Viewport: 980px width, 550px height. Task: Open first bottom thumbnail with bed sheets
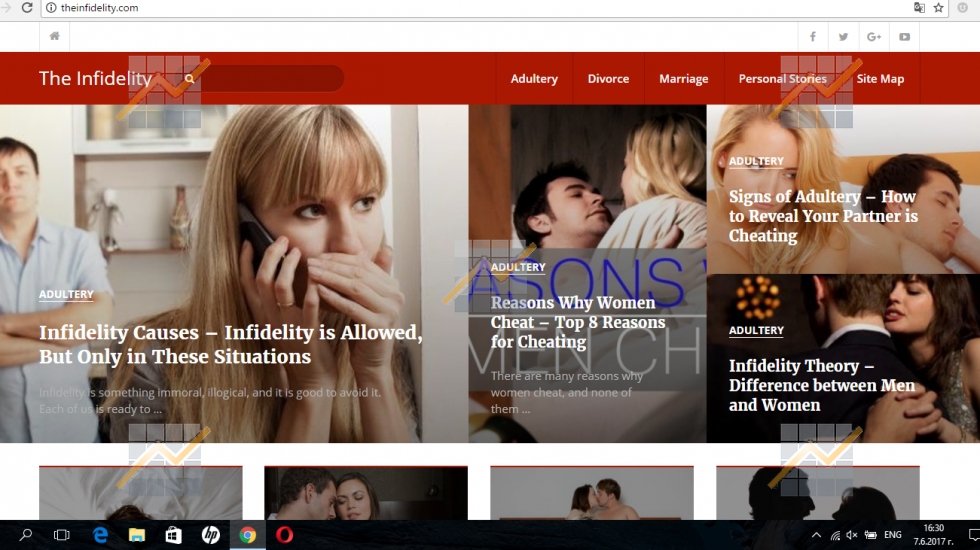coord(141,493)
